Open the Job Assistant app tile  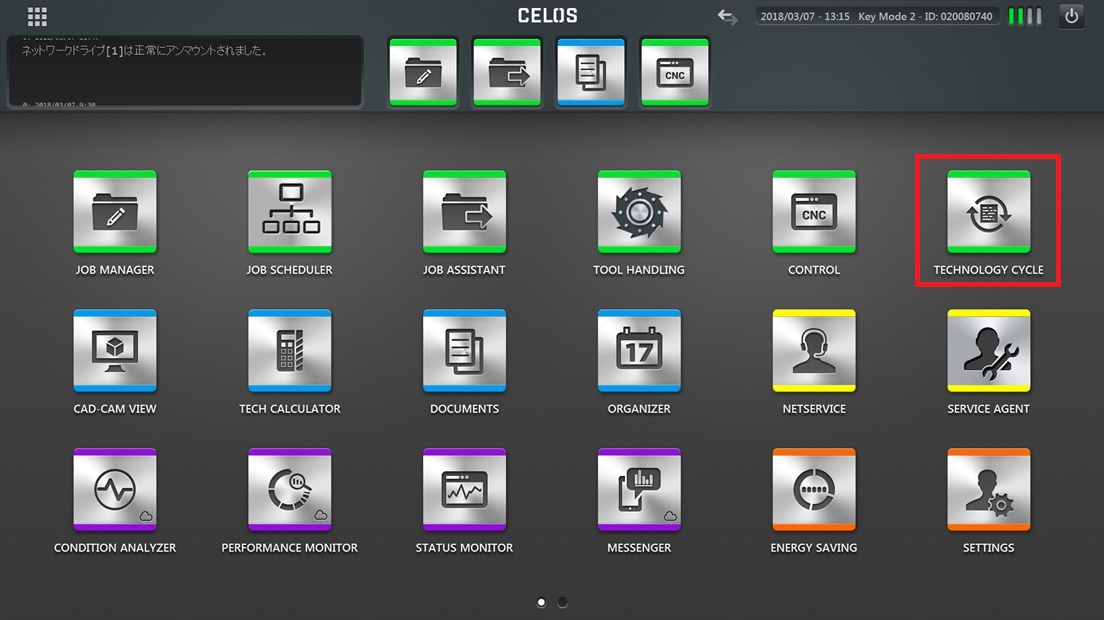464,211
